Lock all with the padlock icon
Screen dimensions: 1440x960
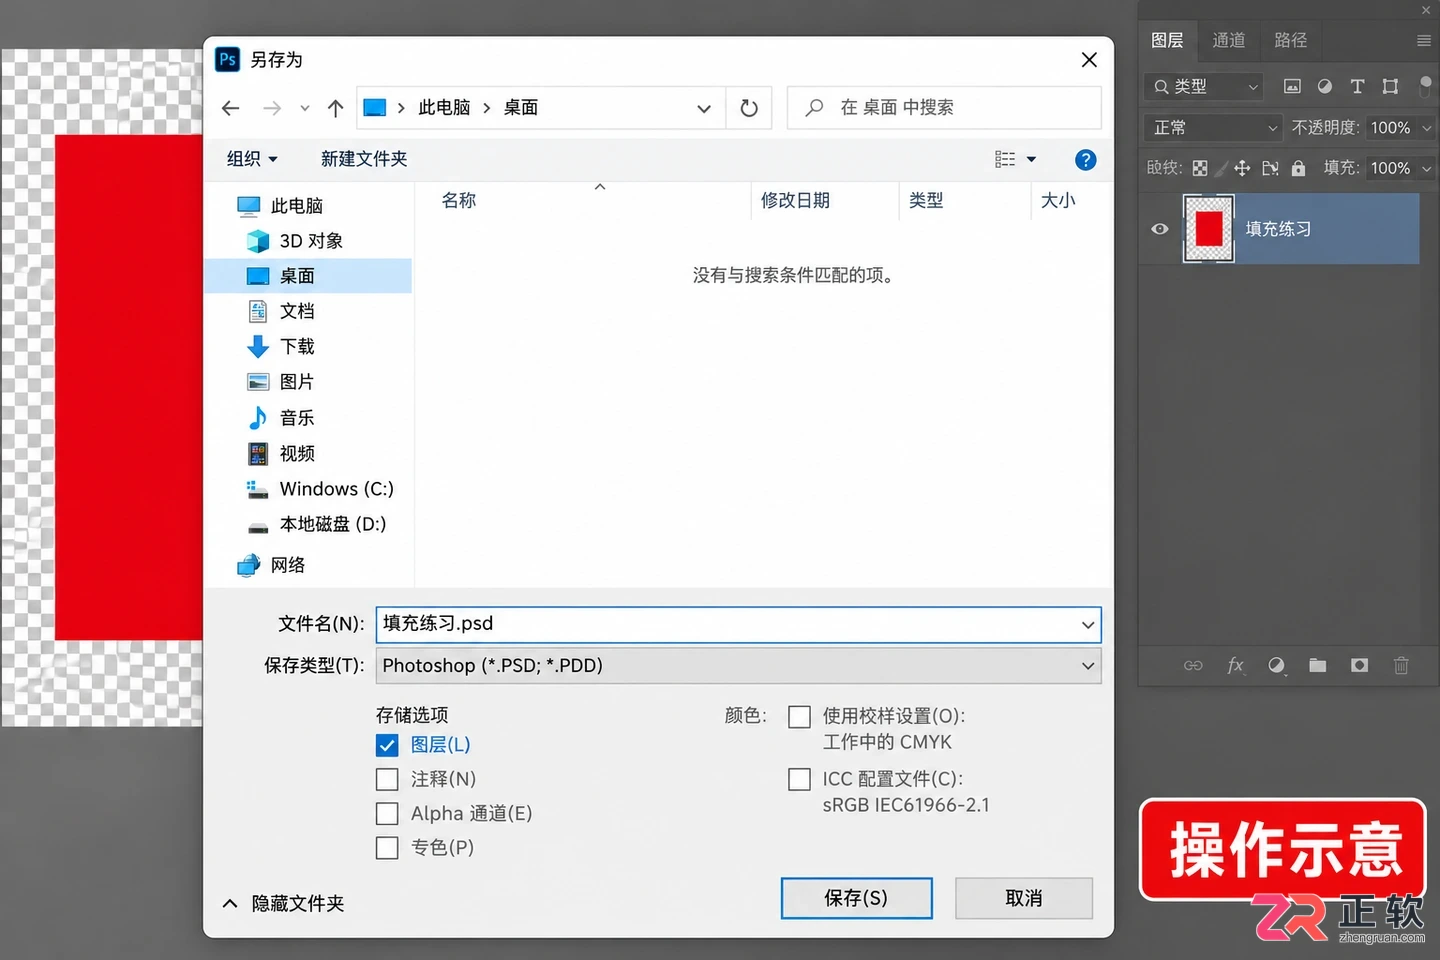pos(1298,168)
